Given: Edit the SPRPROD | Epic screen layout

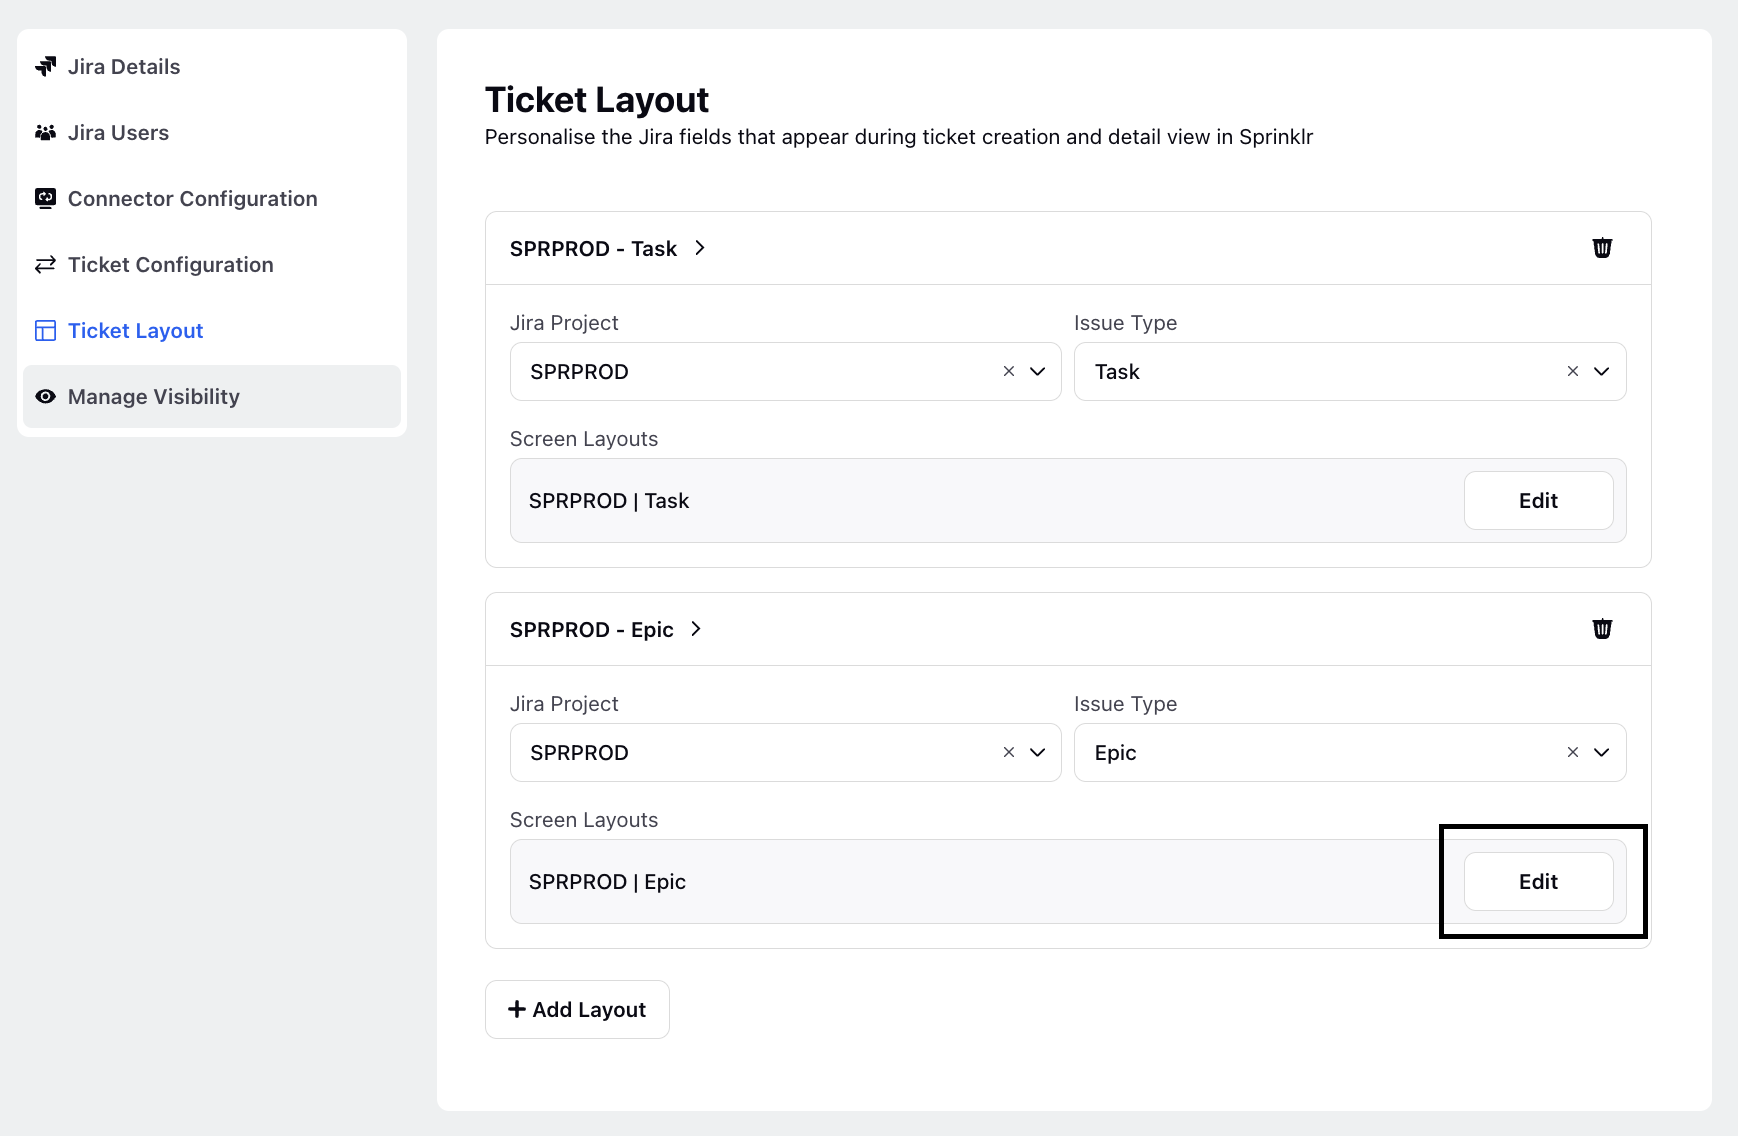Looking at the screenshot, I should (1539, 882).
